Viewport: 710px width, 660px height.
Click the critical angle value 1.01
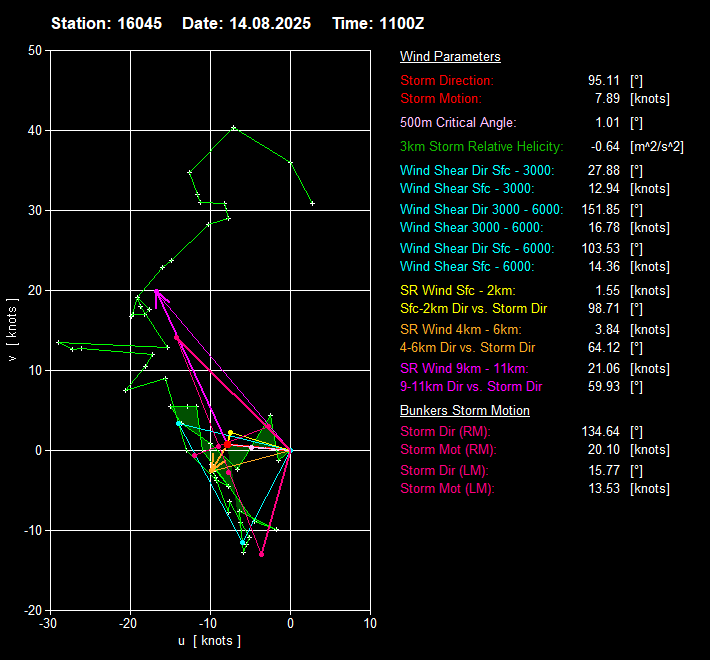607,123
